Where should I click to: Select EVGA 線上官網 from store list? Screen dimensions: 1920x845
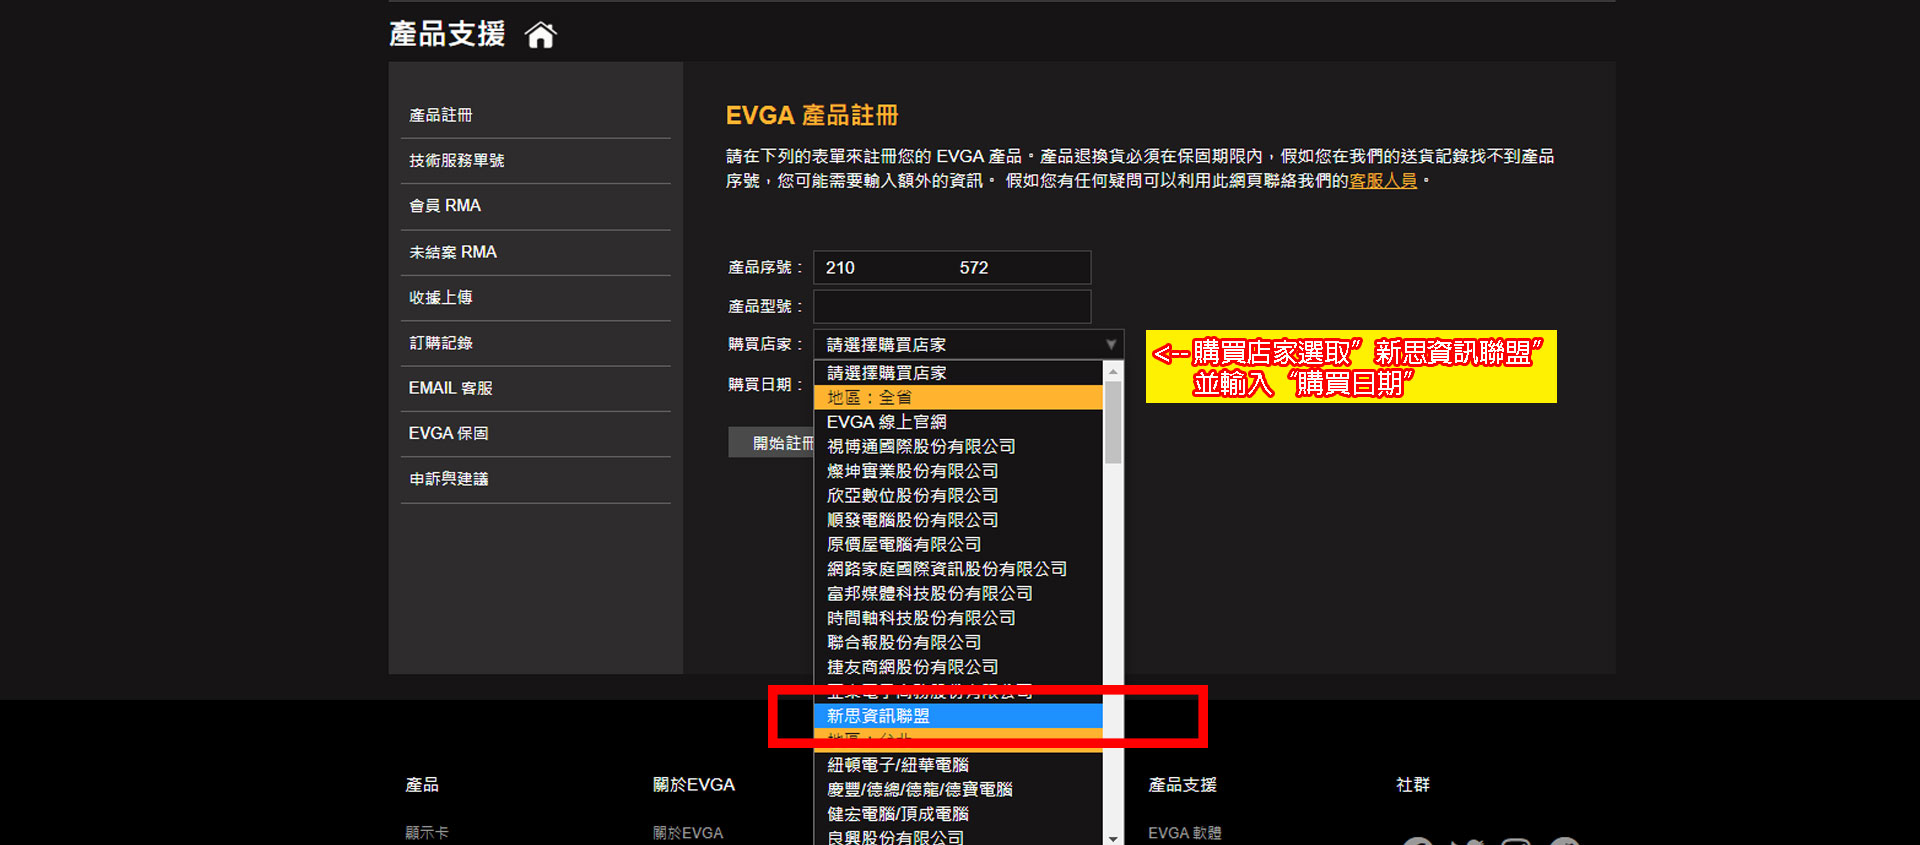(958, 422)
